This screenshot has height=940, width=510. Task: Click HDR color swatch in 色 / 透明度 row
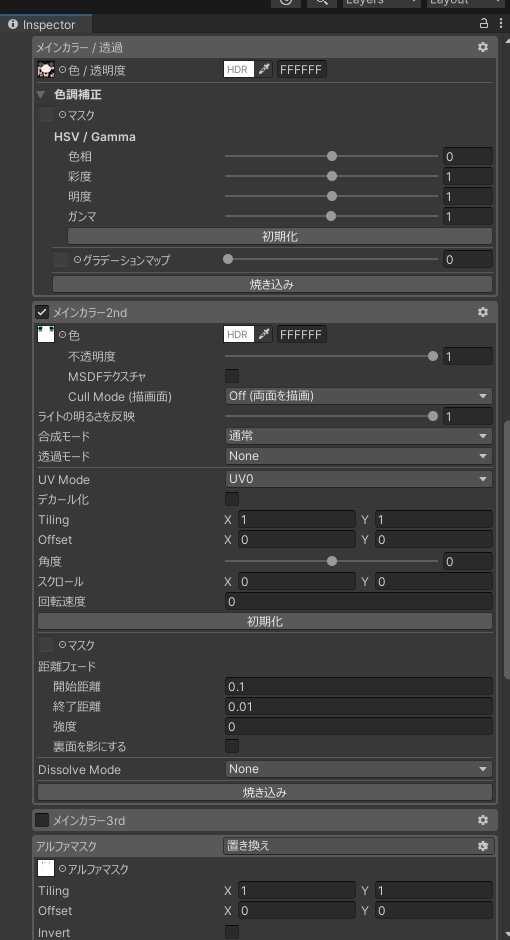239,70
